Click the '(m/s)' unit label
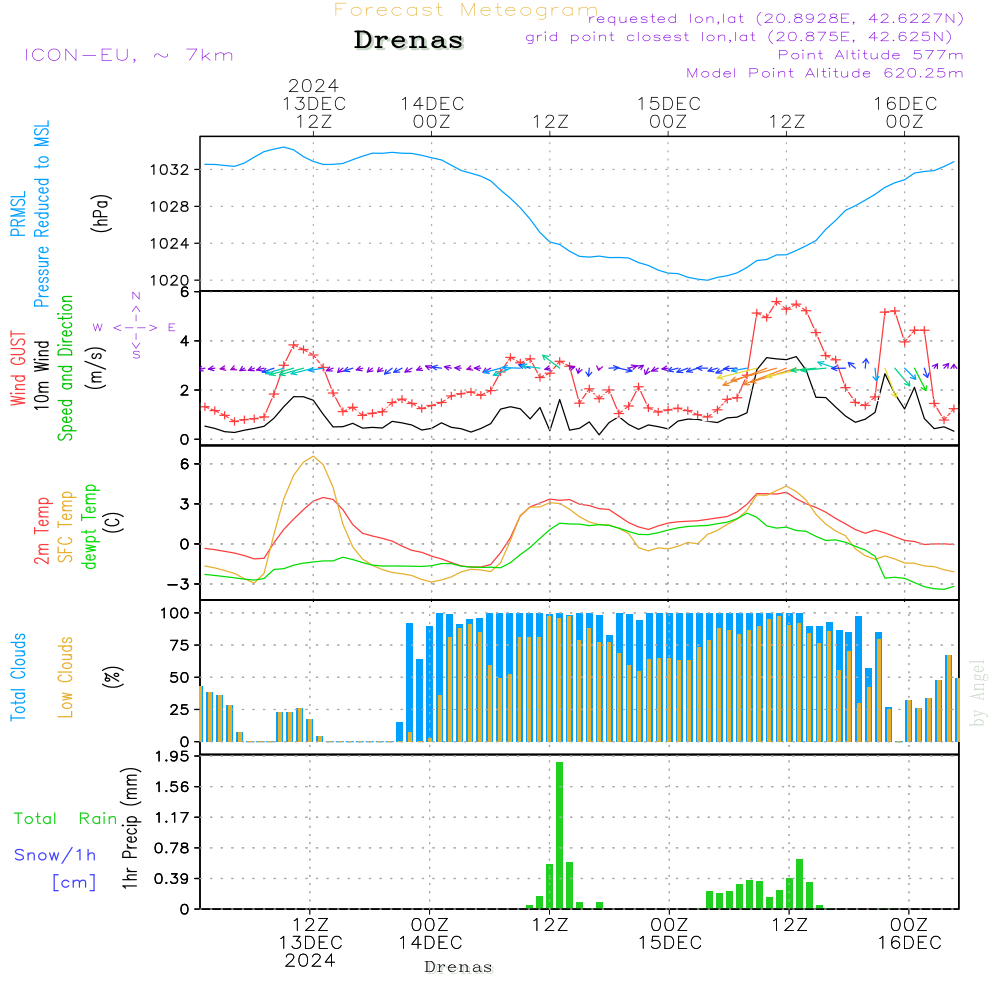1000x1000 pixels. coord(96,368)
